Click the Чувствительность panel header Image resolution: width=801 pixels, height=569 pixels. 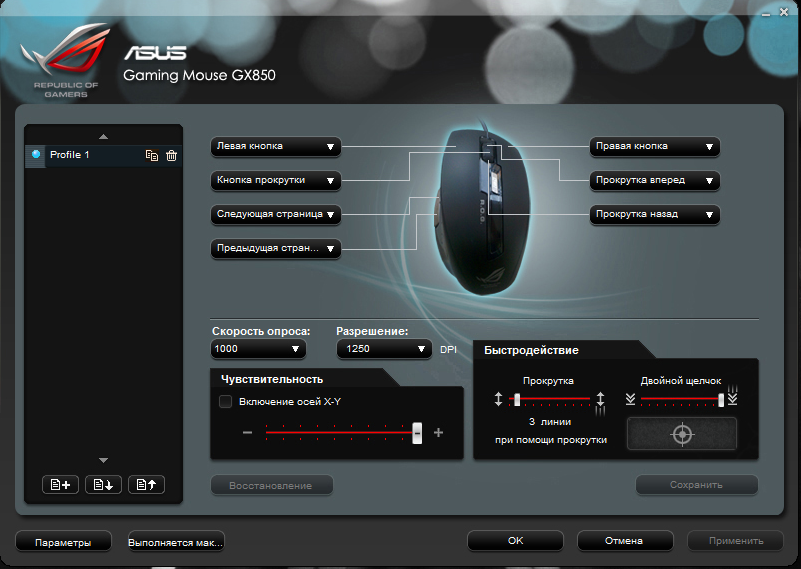coord(272,380)
